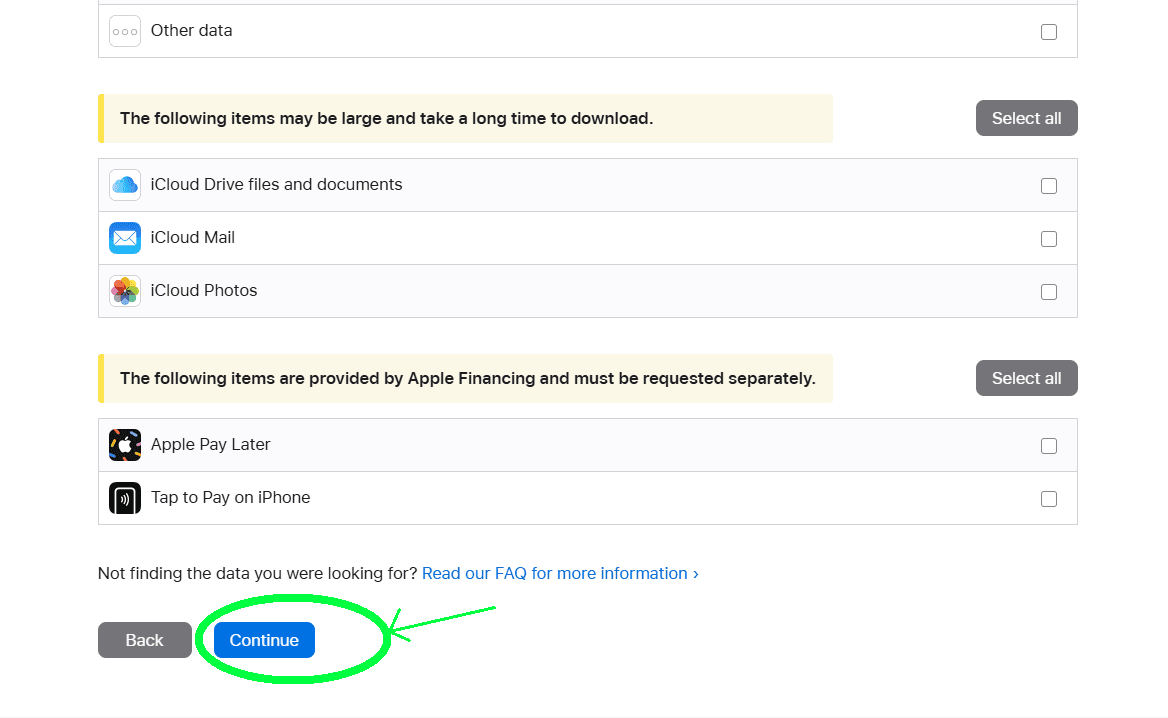Viewport: 1168px width, 718px height.
Task: Click the iCloud Photos flower icon
Action: (124, 290)
